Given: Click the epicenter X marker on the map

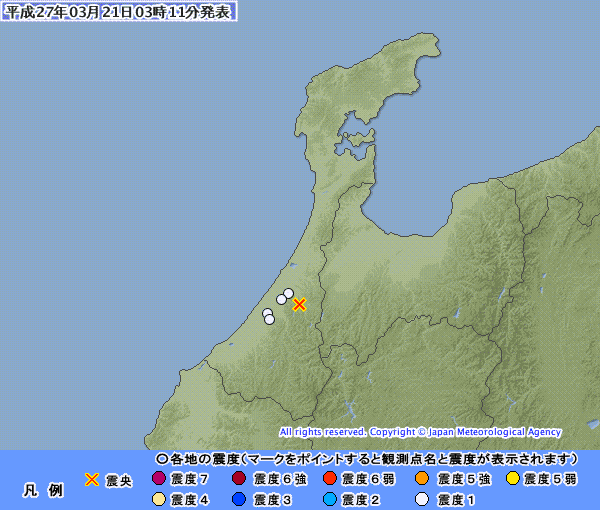Looking at the screenshot, I should pos(299,305).
